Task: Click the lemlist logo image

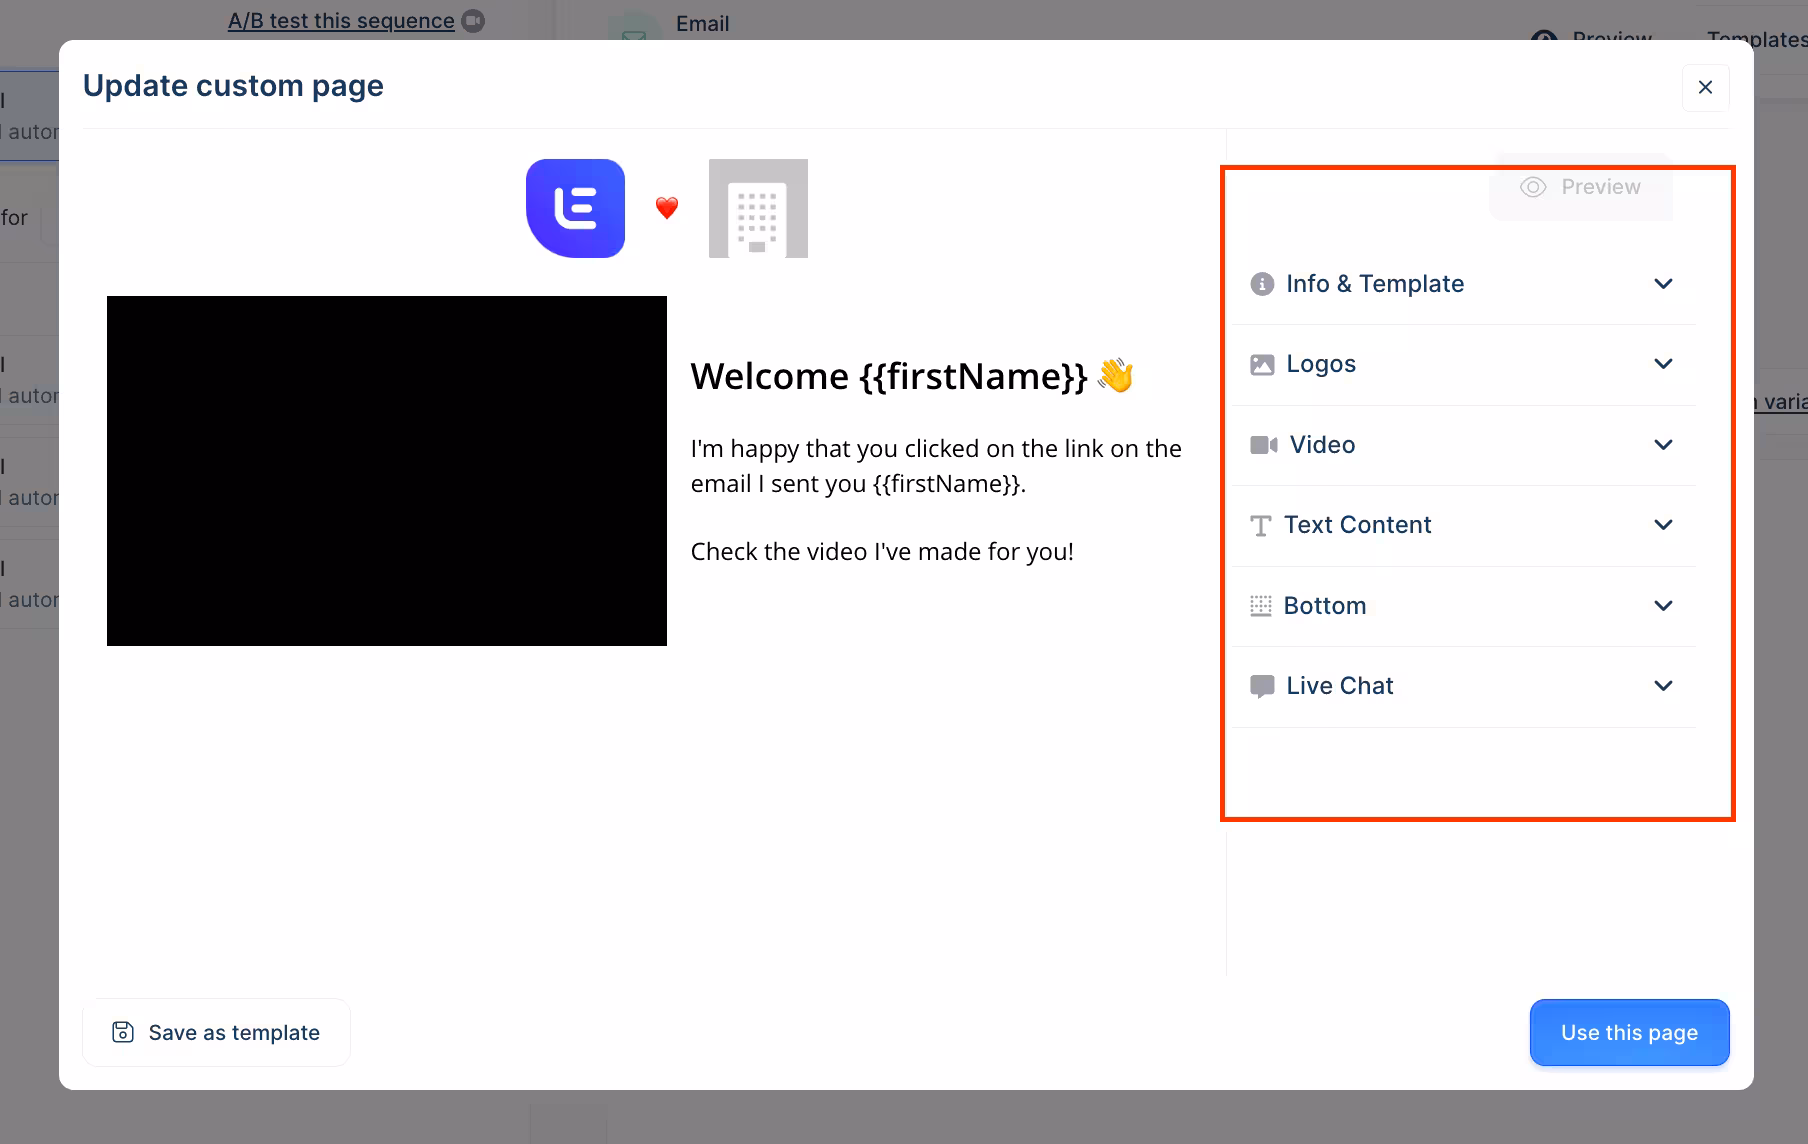Action: (575, 208)
